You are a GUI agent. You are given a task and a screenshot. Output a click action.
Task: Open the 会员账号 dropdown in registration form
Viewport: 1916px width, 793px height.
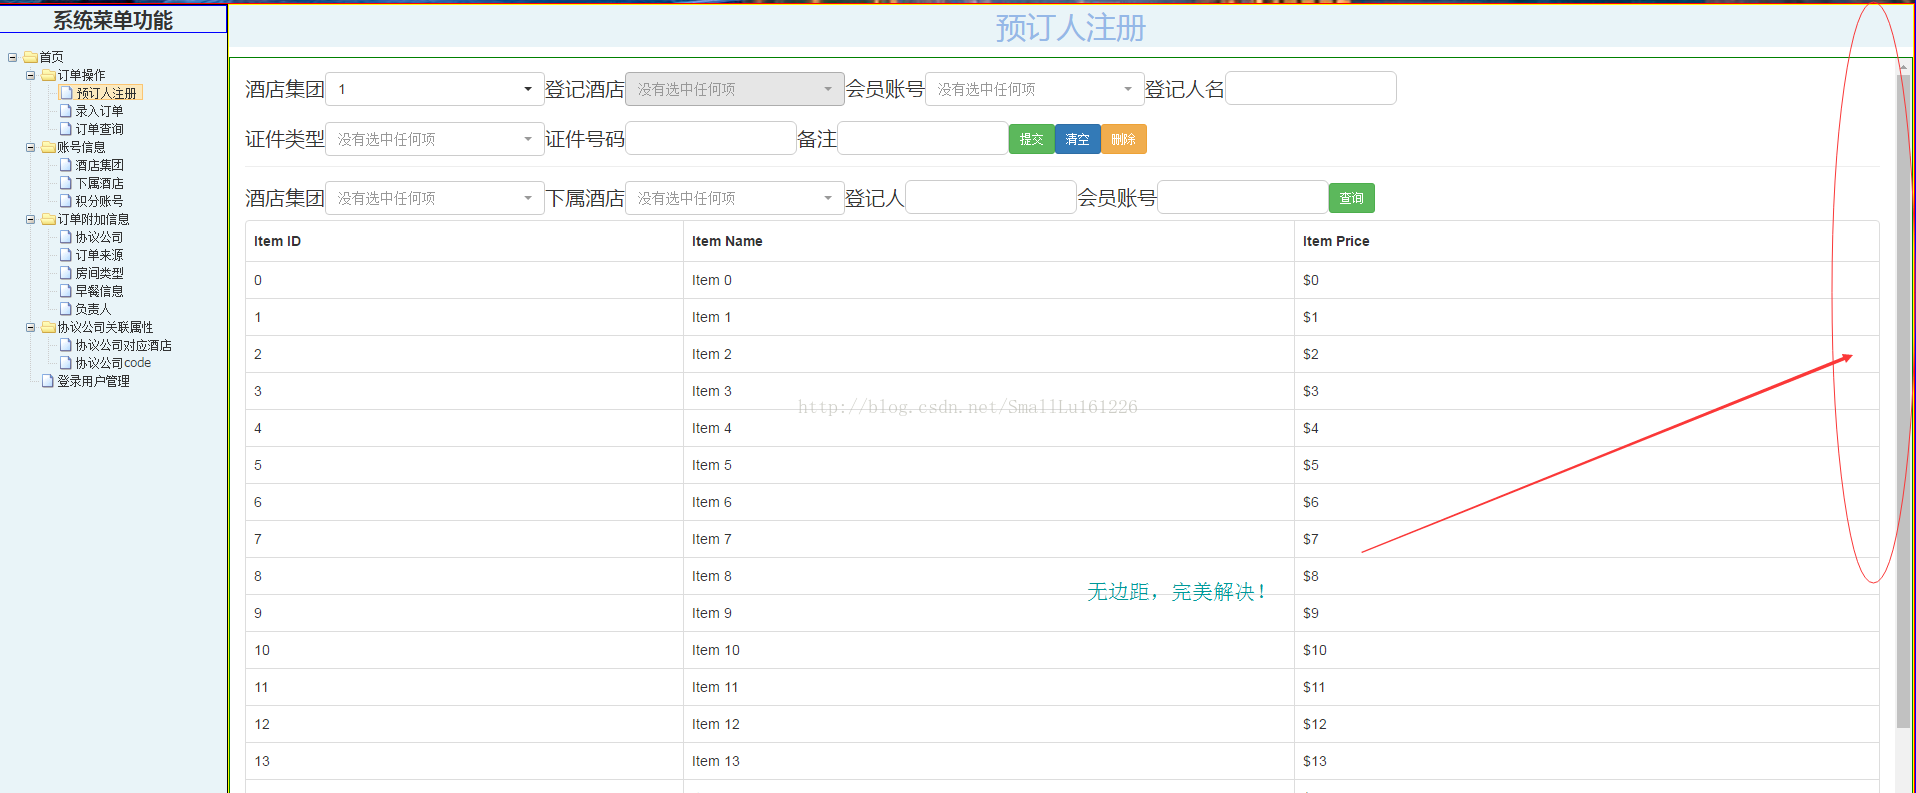point(1035,89)
